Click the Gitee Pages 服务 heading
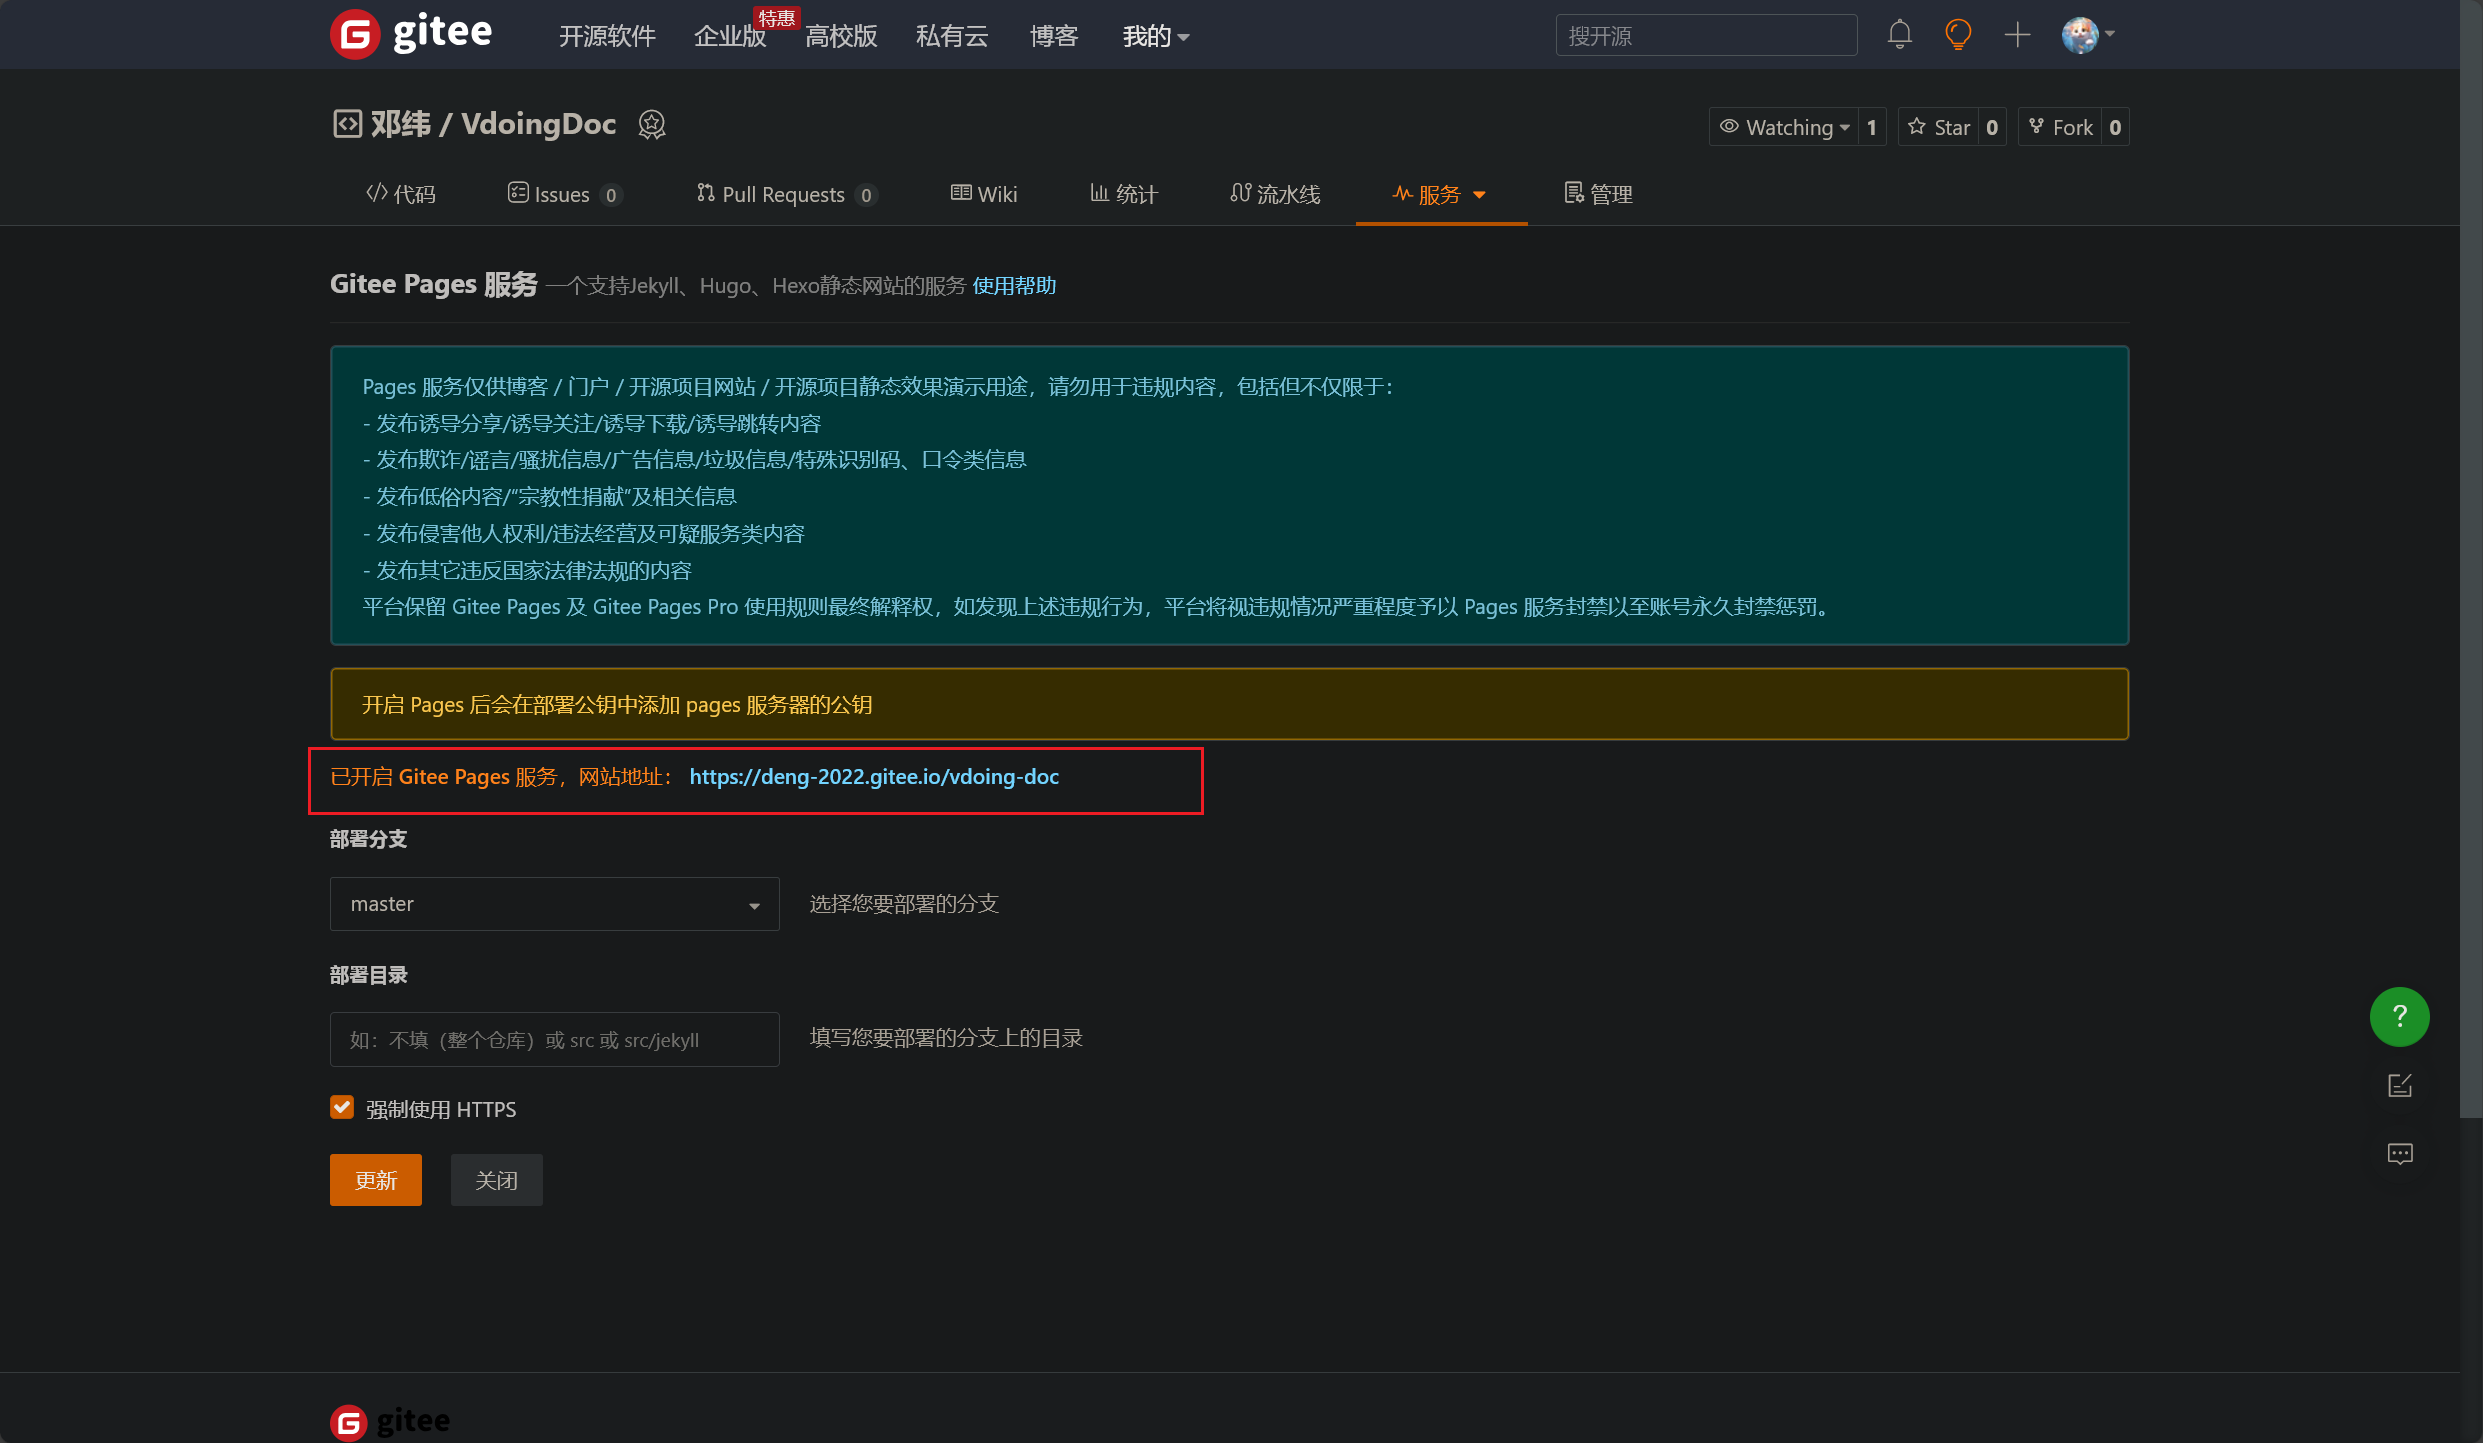This screenshot has width=2483, height=1443. coord(434,284)
